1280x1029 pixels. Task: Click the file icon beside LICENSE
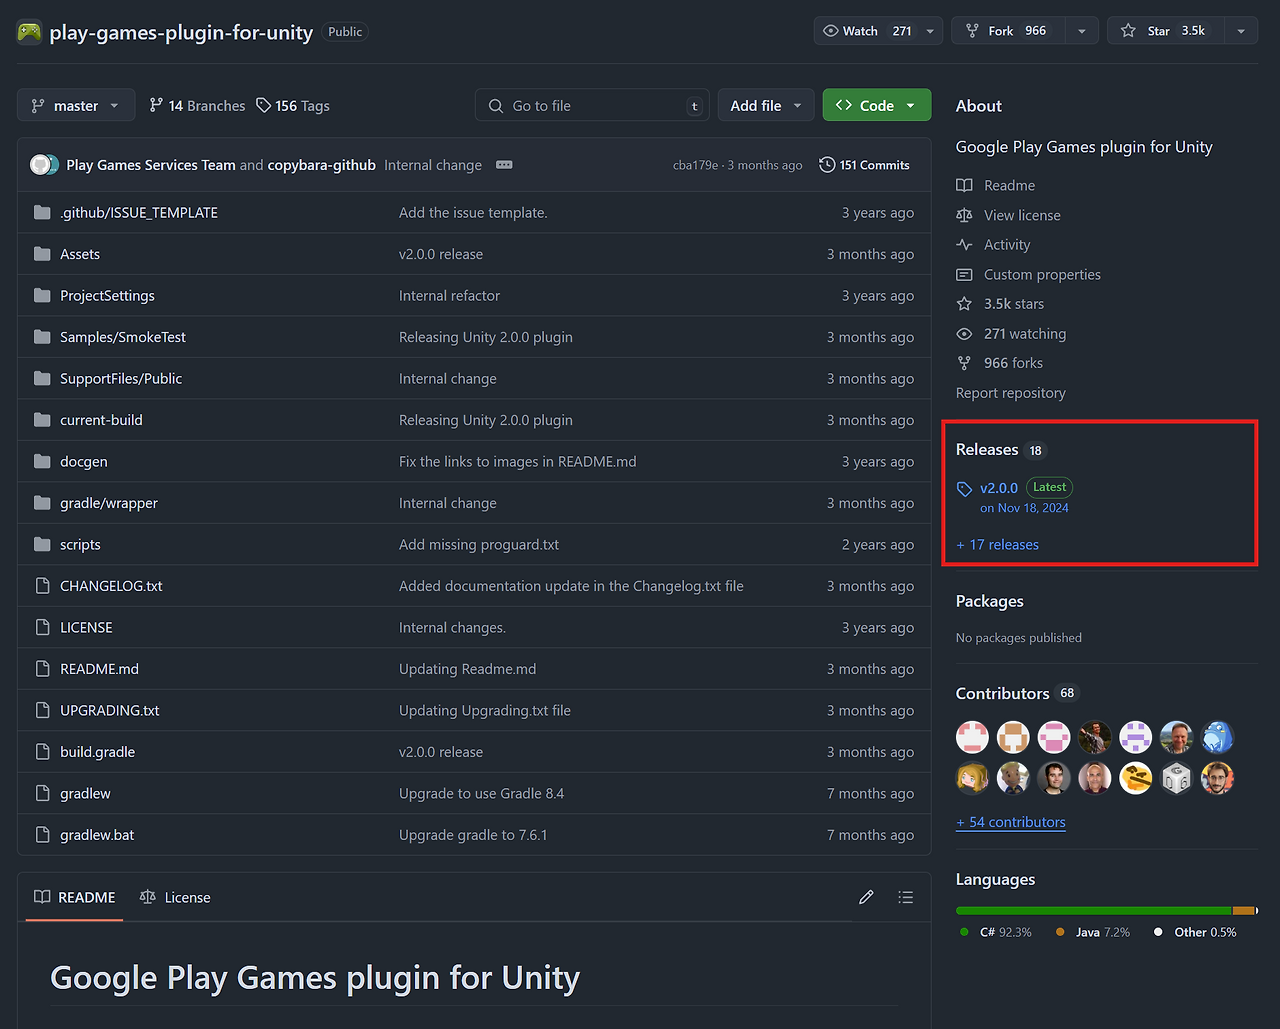(x=42, y=628)
